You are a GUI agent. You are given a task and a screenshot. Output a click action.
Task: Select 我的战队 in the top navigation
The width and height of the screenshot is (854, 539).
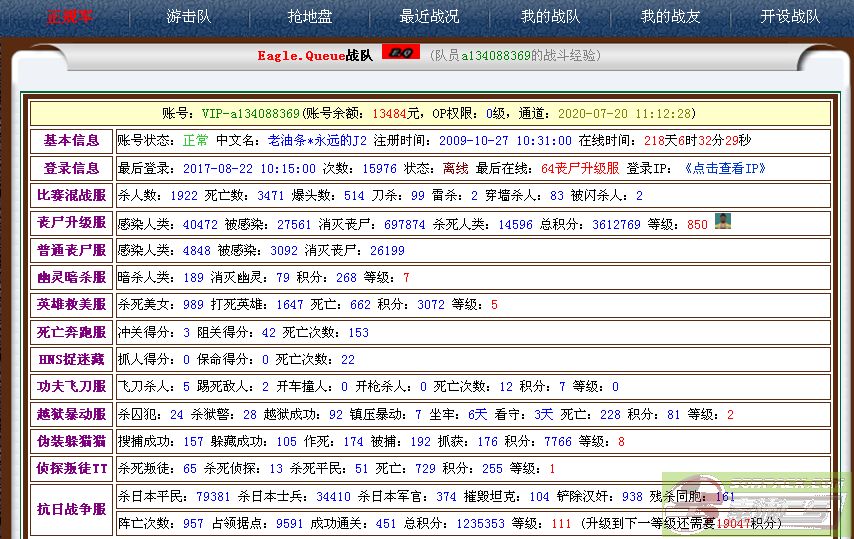[550, 16]
